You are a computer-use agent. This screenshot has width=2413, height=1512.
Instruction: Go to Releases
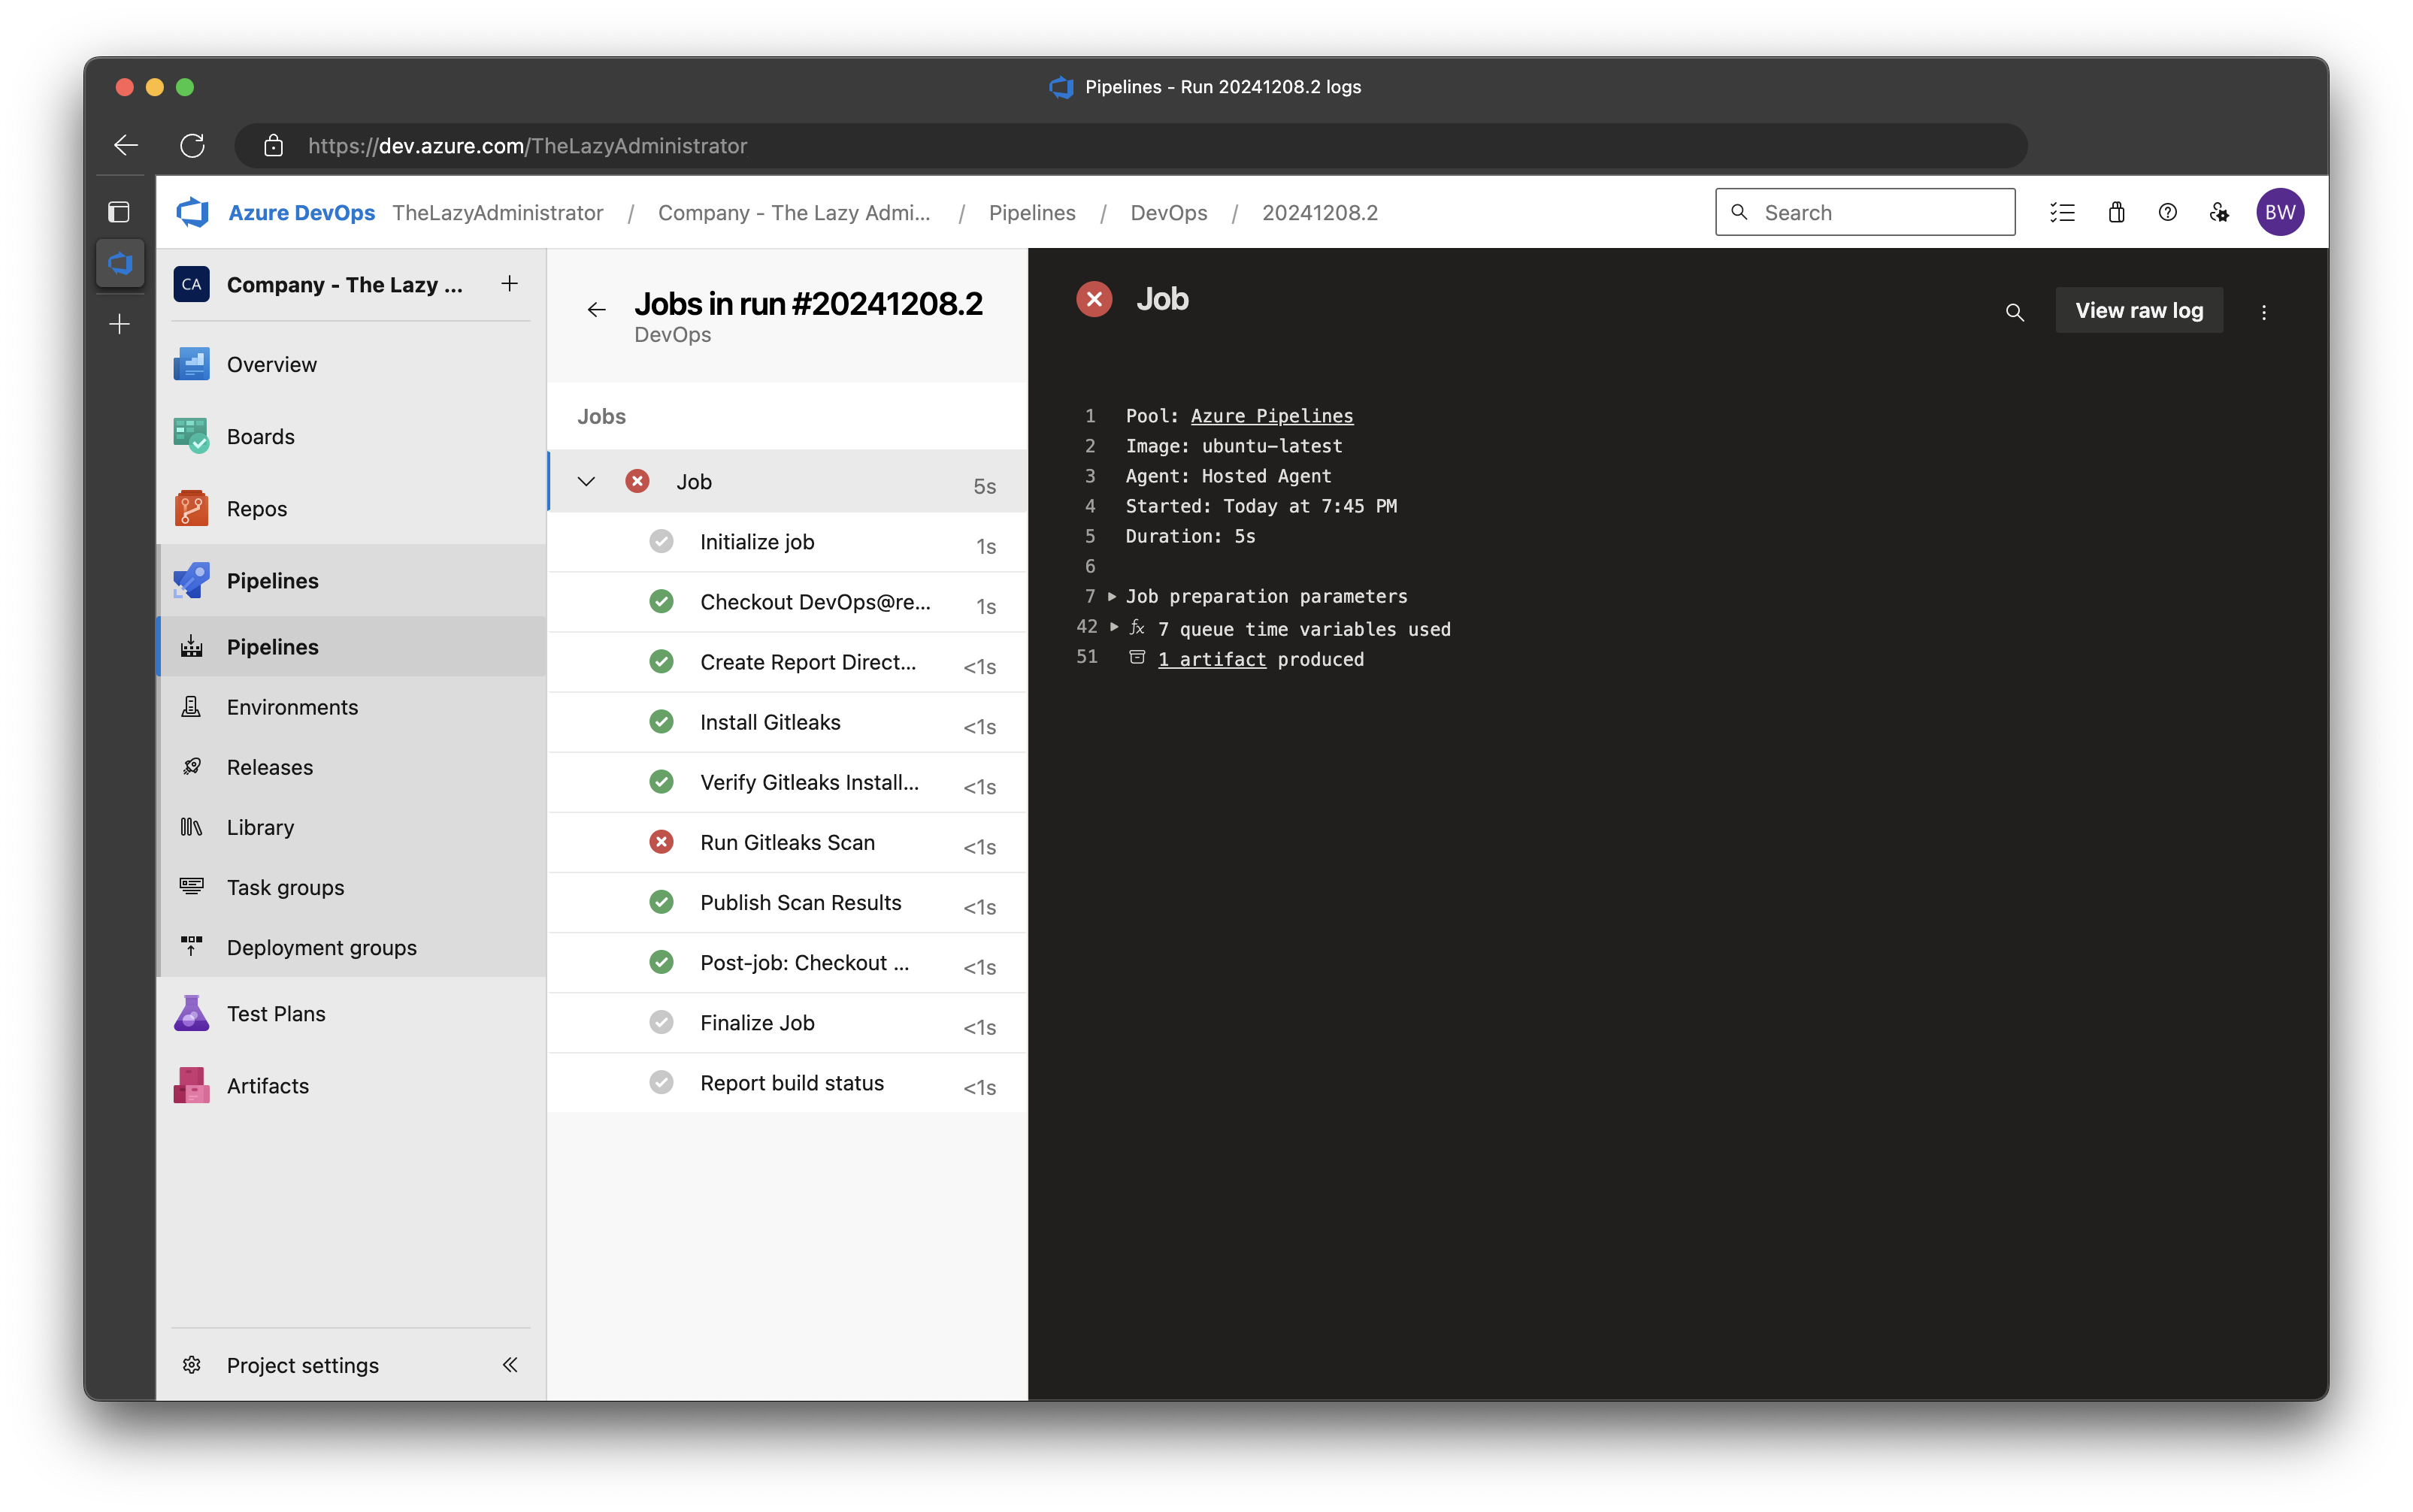pyautogui.click(x=351, y=766)
